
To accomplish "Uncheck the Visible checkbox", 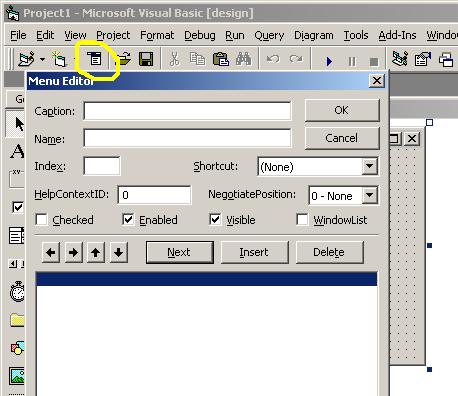I will tap(215, 220).
